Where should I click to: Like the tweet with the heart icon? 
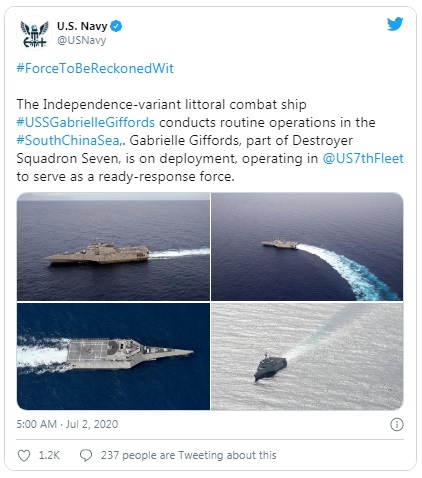coord(24,455)
